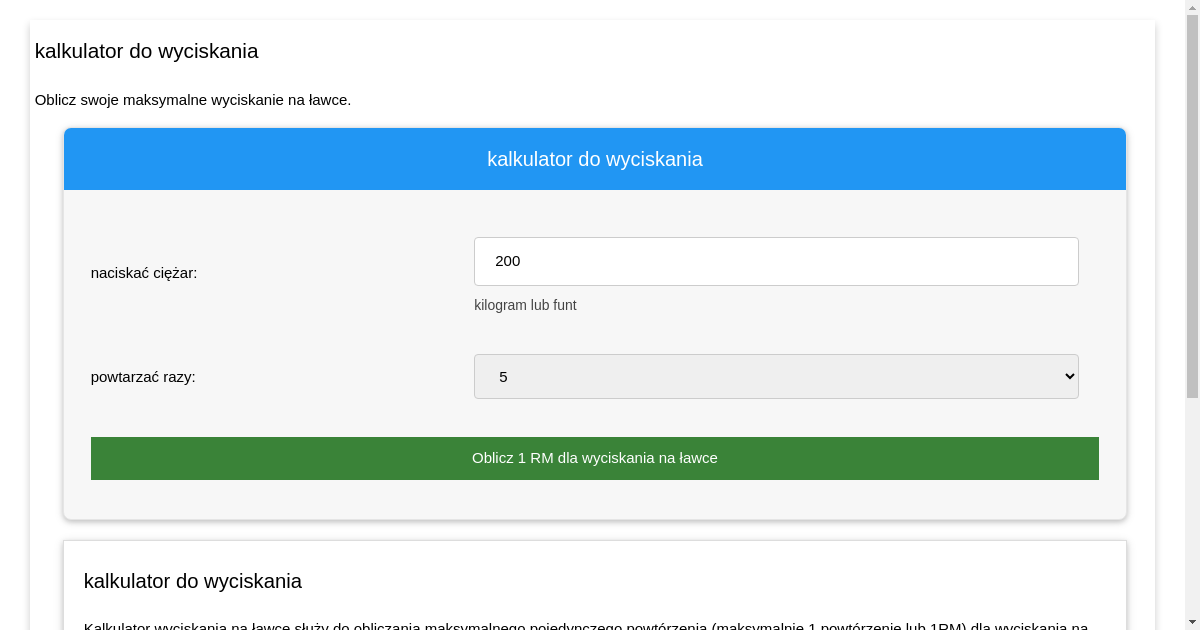This screenshot has height=630, width=1200.
Task: Click the 'powtarzać razy:' label
Action: (x=143, y=377)
